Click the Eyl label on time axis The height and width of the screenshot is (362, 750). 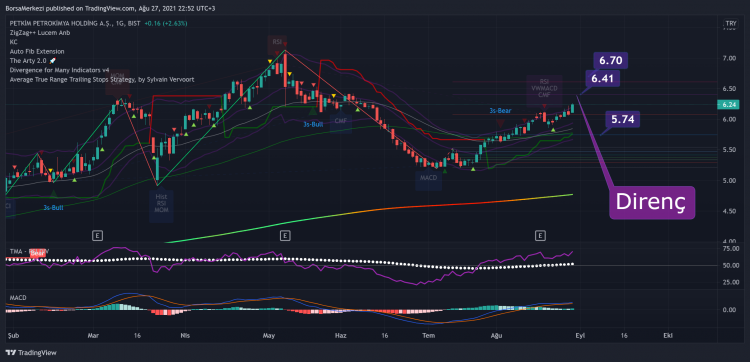click(x=580, y=336)
